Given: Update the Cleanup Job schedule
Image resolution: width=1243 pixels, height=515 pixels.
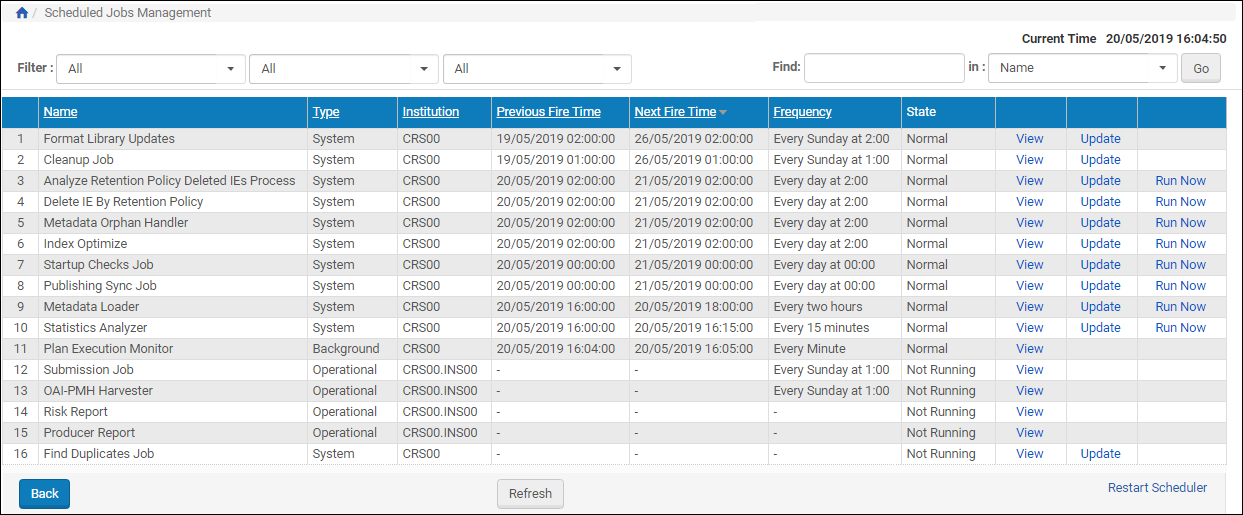Looking at the screenshot, I should [x=1100, y=160].
